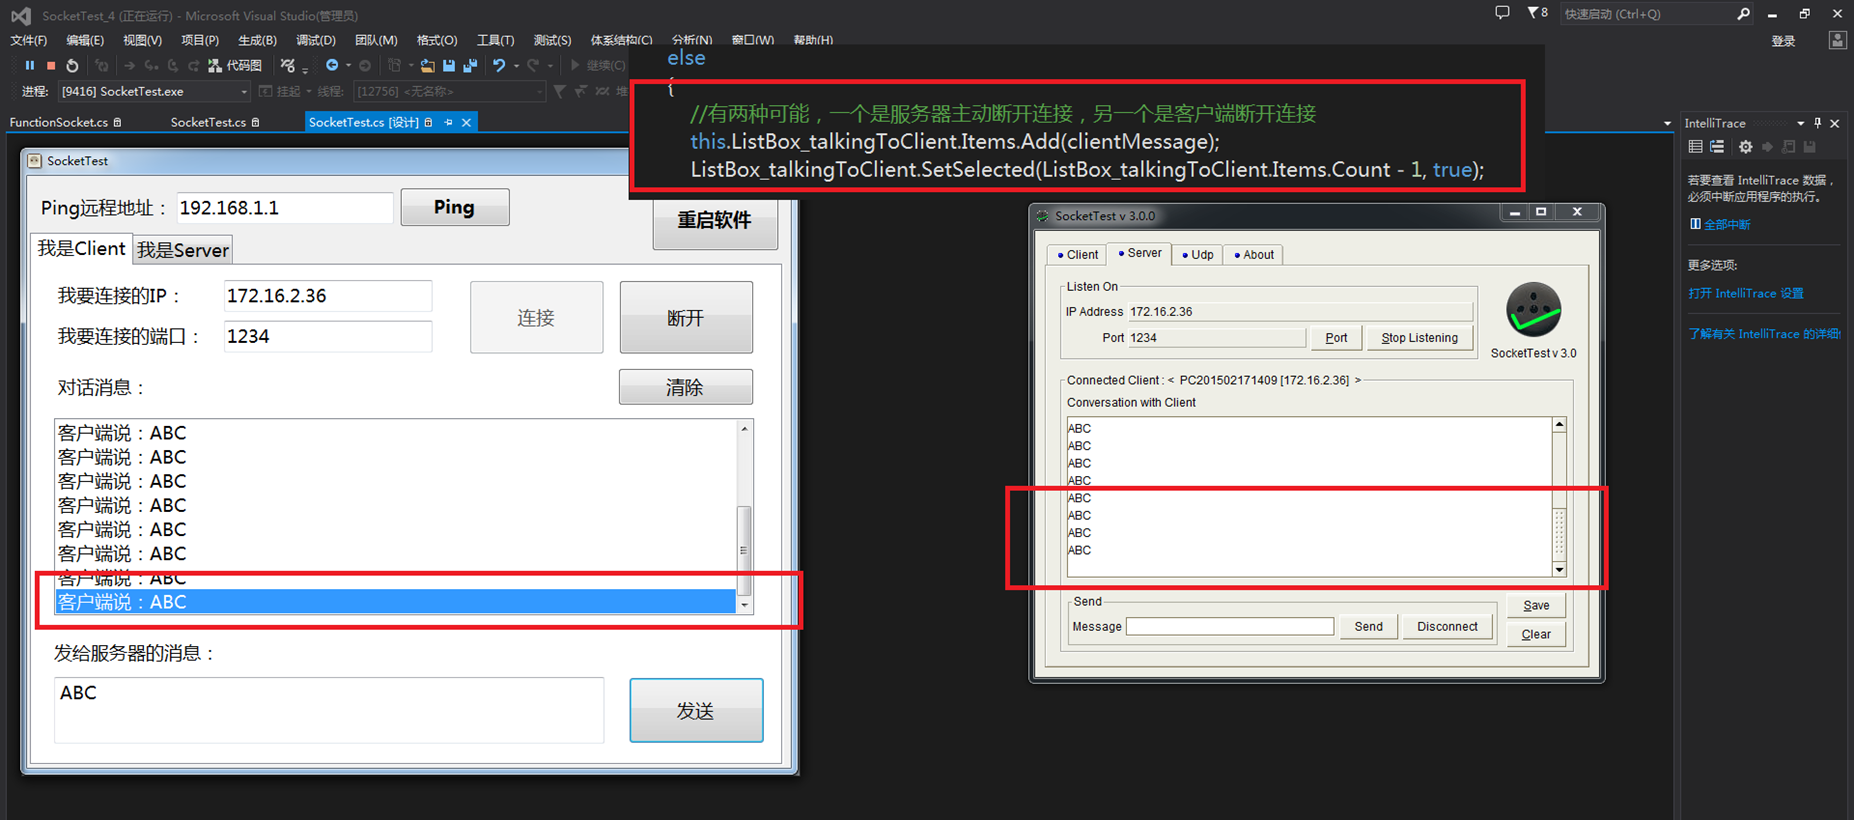Screen dimensions: 1854x820
Task: Open IntelliTrace window options dropdown arrow
Action: pyautogui.click(x=1800, y=123)
